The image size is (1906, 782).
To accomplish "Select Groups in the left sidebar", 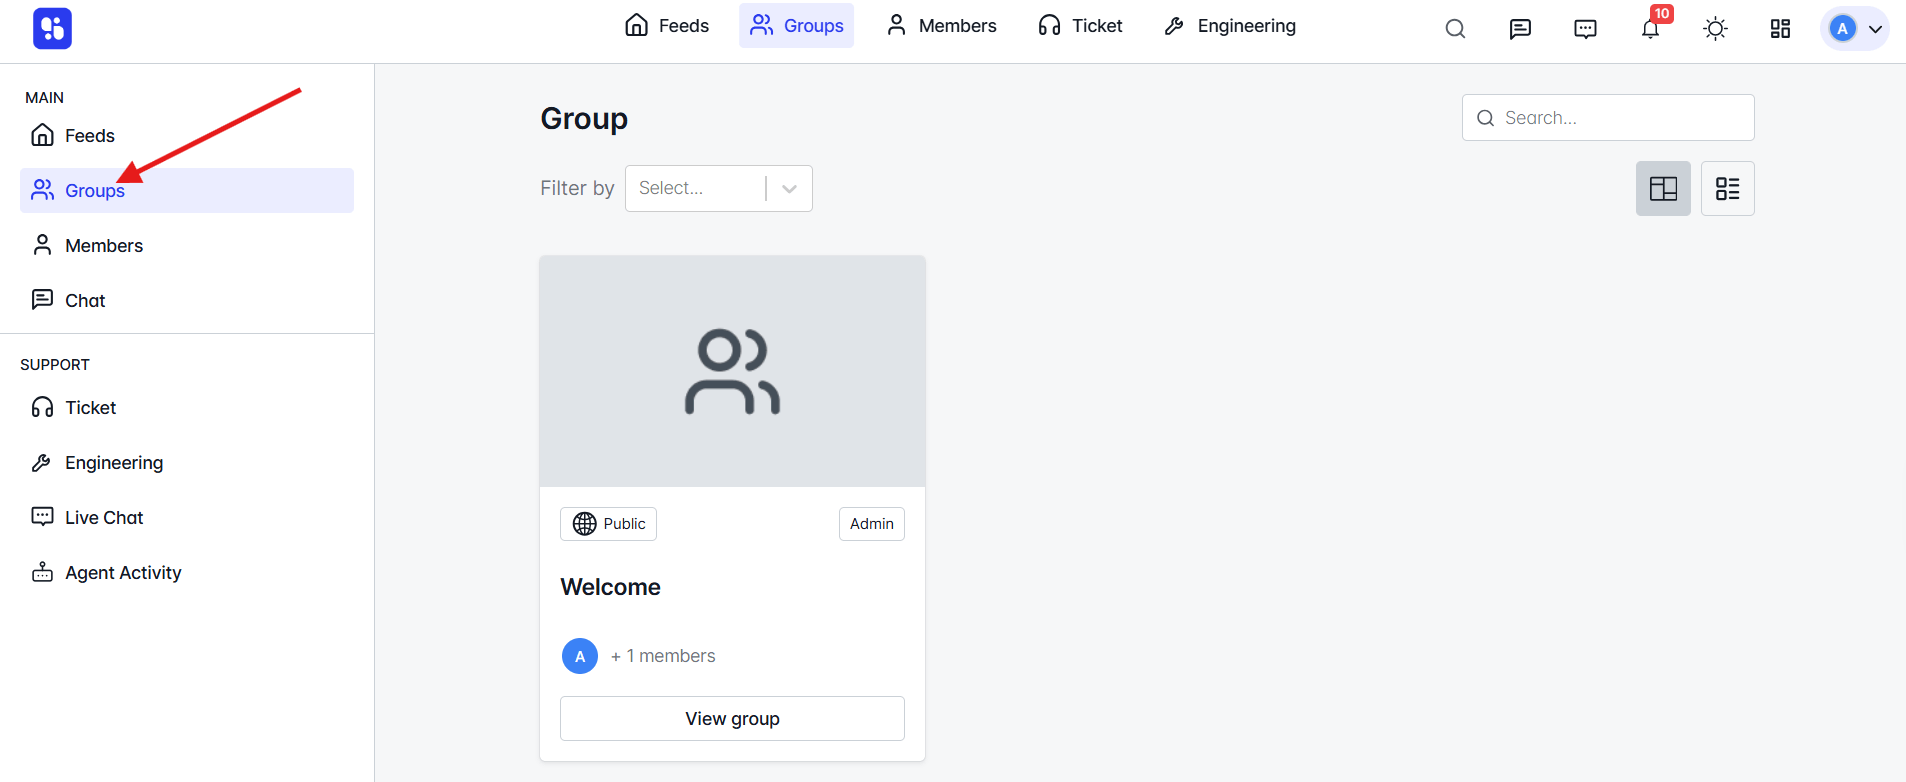I will 187,190.
